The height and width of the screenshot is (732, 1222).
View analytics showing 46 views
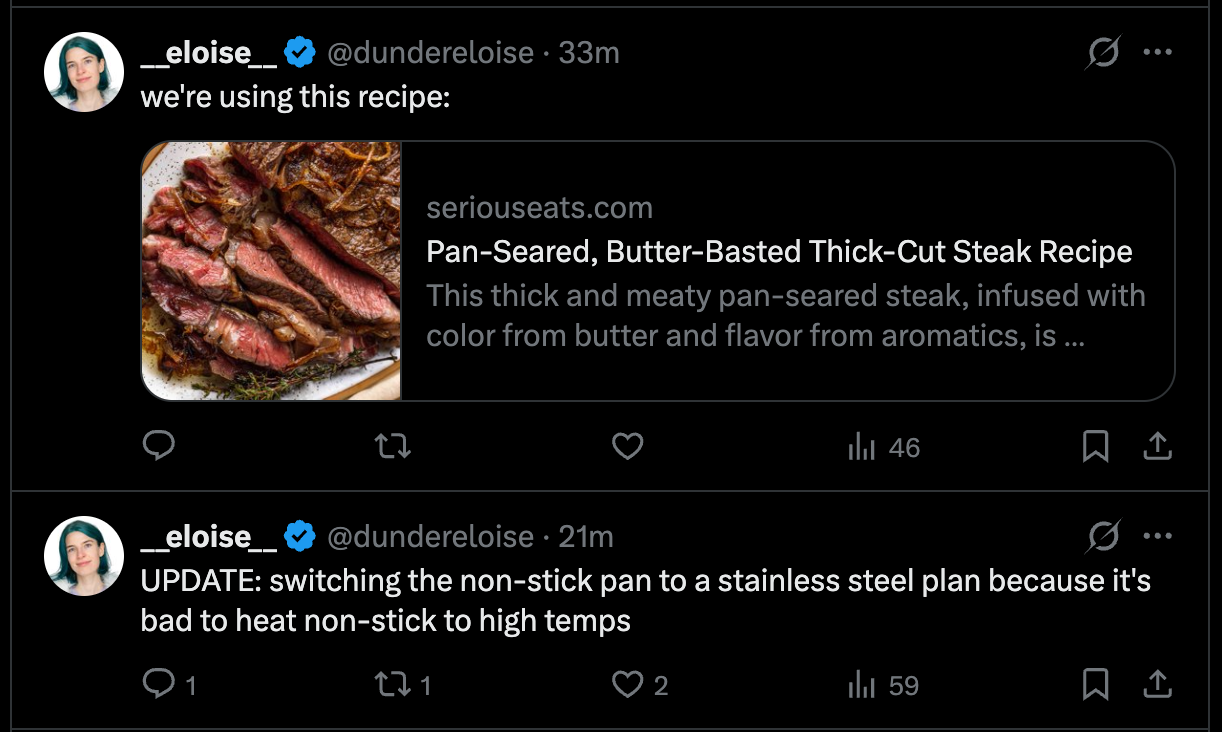(x=883, y=447)
